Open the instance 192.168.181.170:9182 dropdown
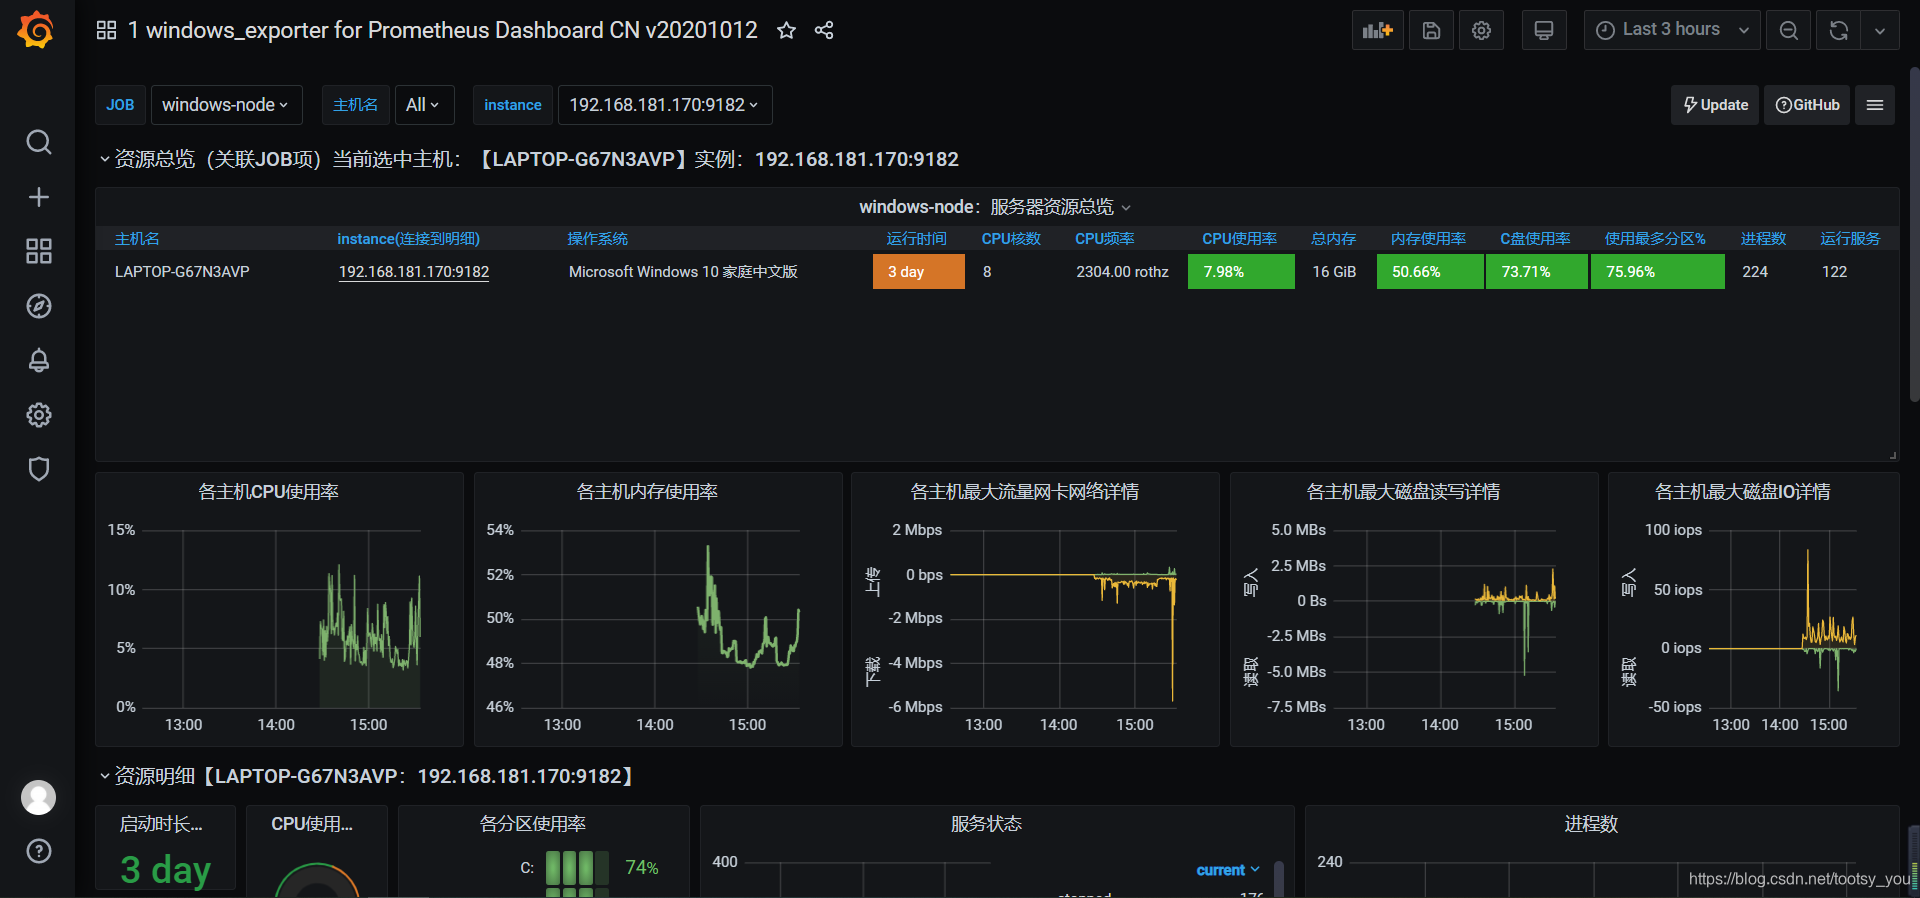Screen dimensions: 1920x898 (x=665, y=105)
